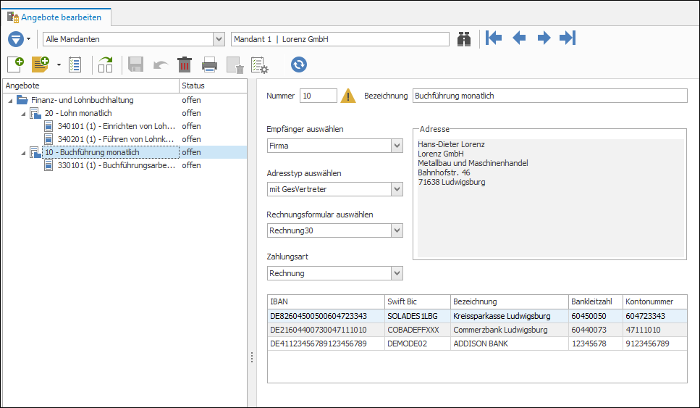Click the DEMODE02 cell

pos(417,344)
